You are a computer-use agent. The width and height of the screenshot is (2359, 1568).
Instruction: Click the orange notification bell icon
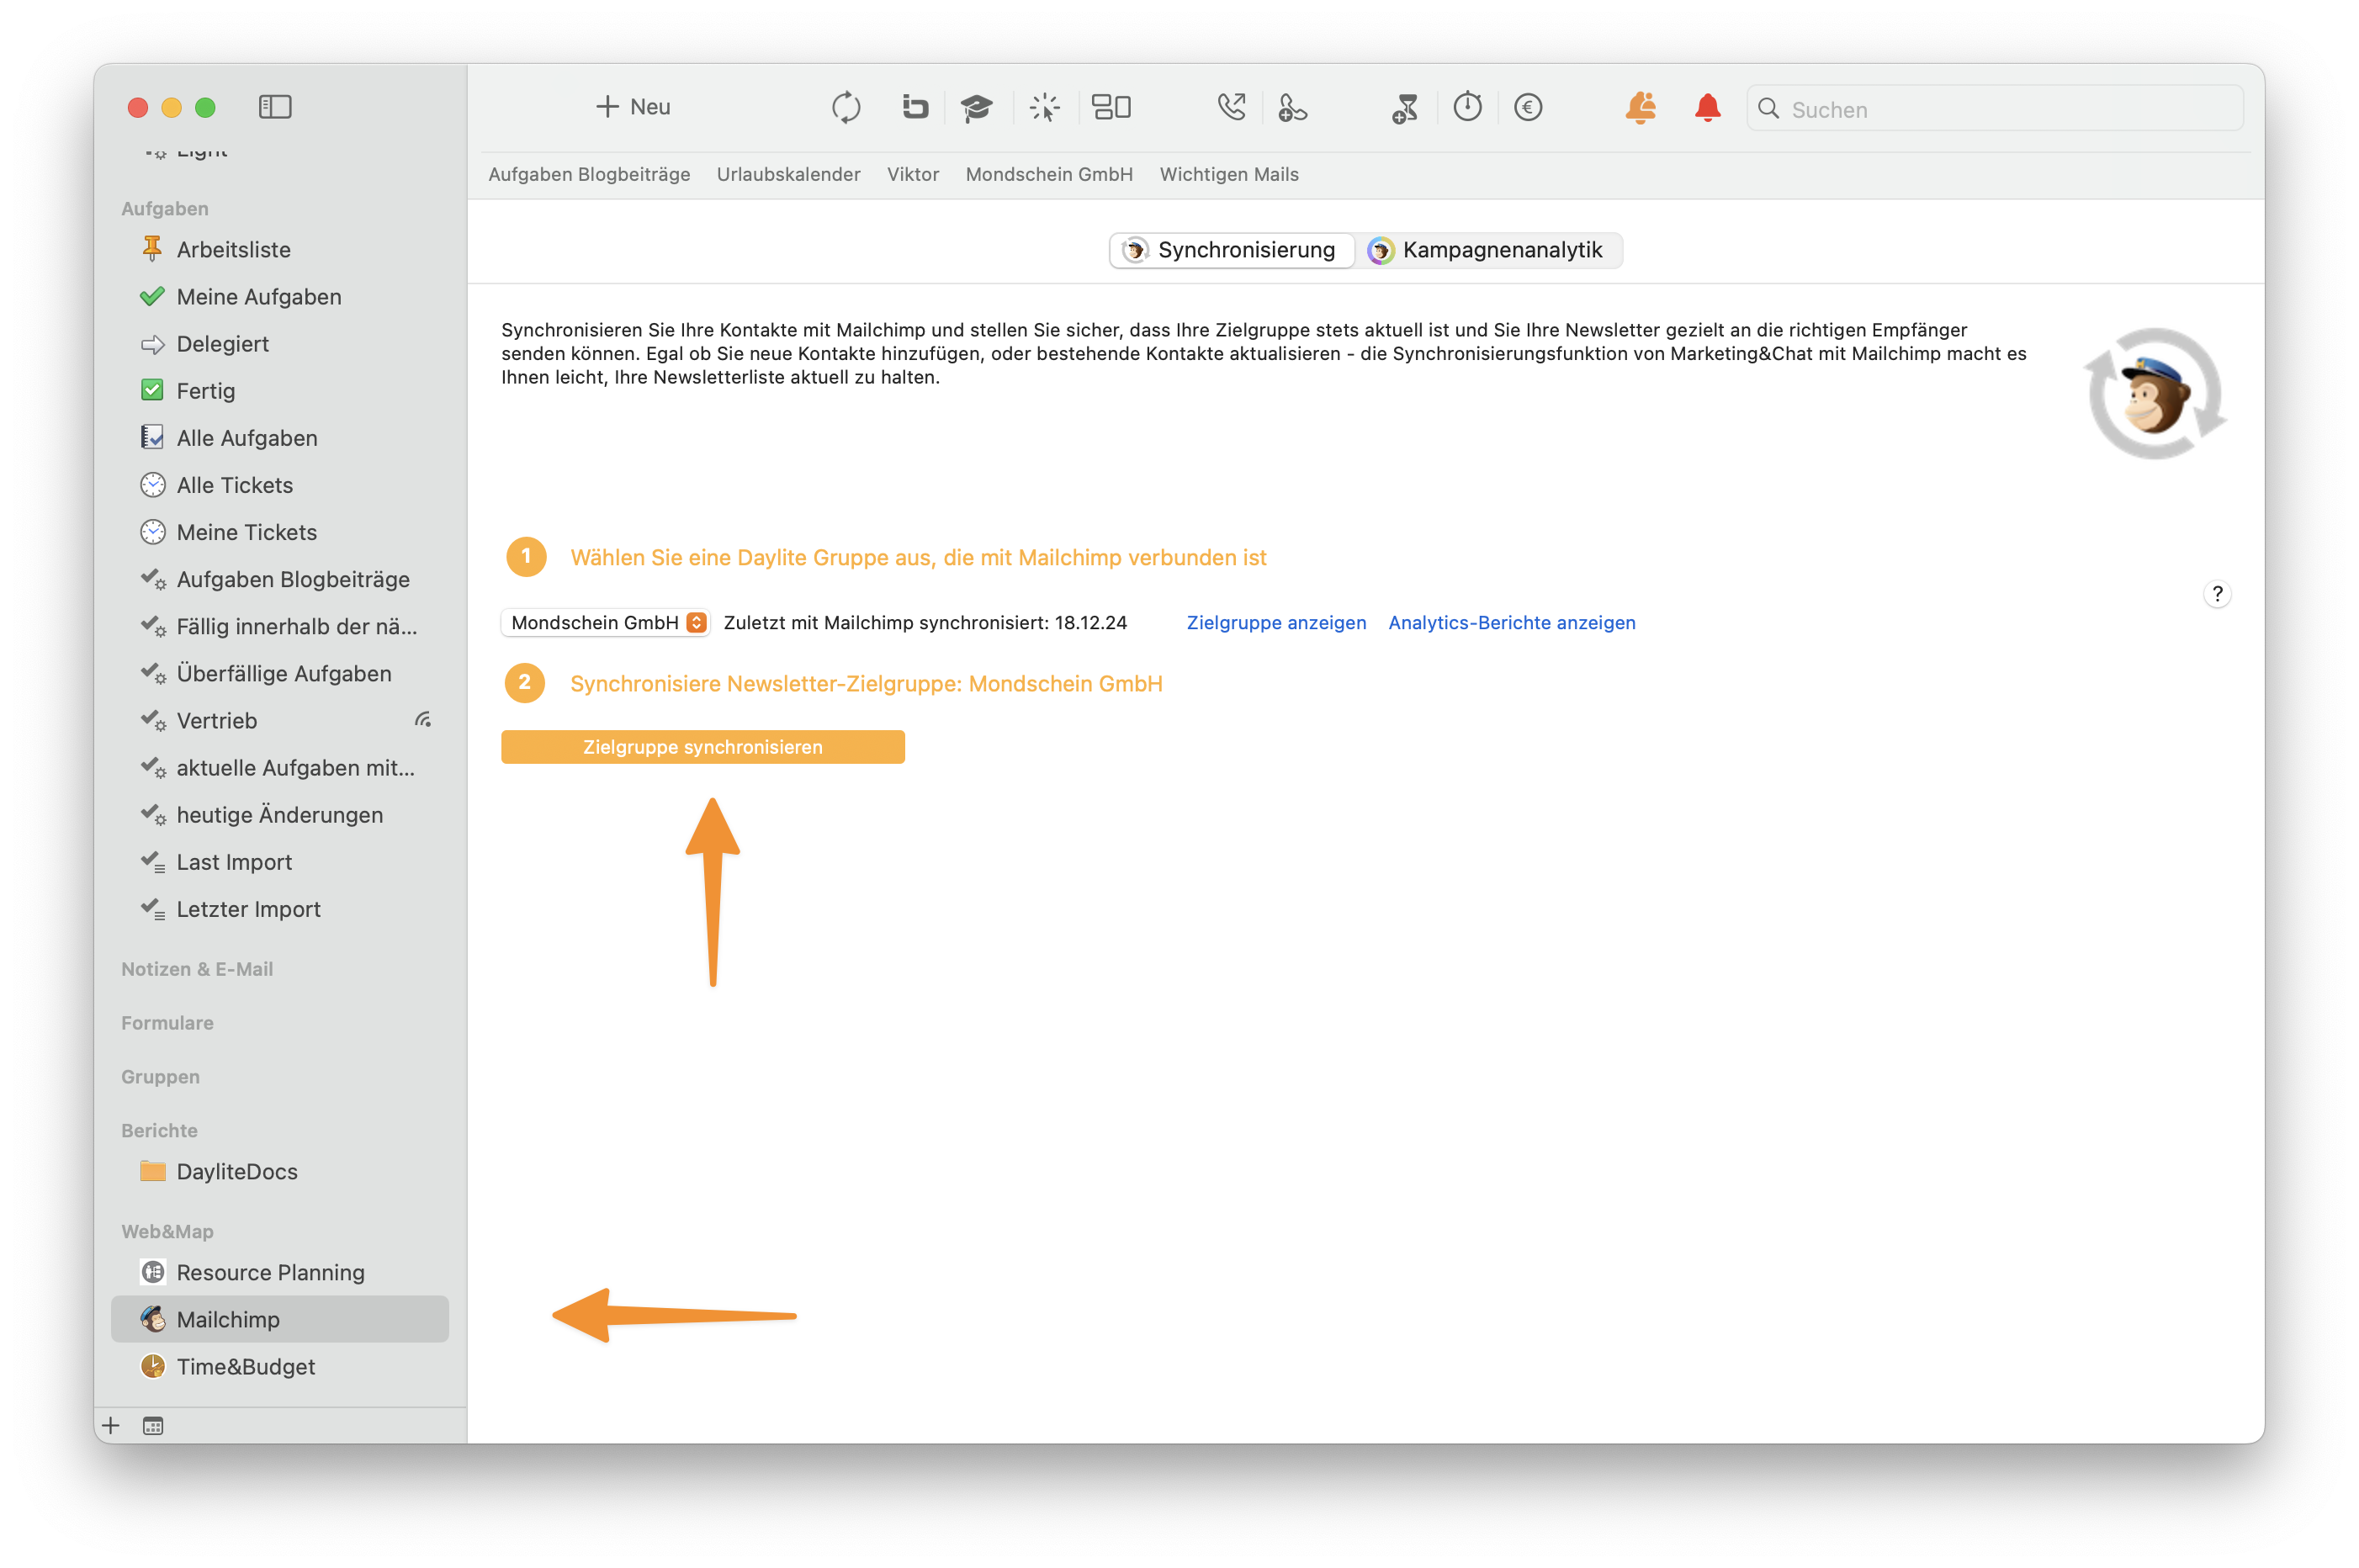click(x=1641, y=107)
